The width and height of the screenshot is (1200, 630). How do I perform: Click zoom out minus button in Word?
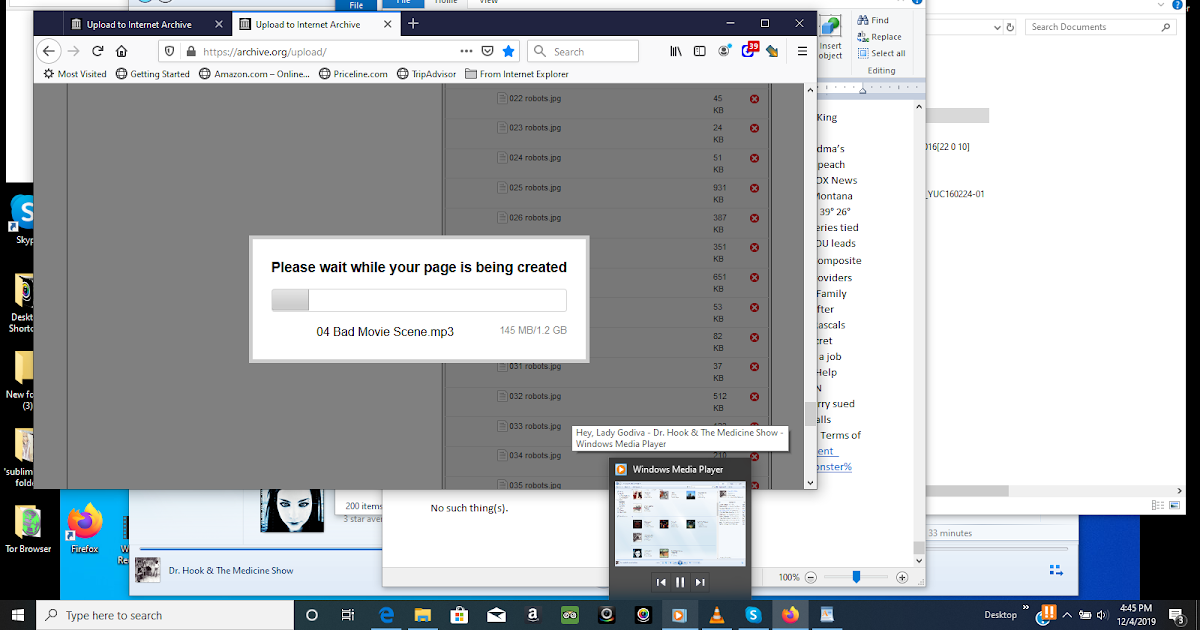point(811,577)
